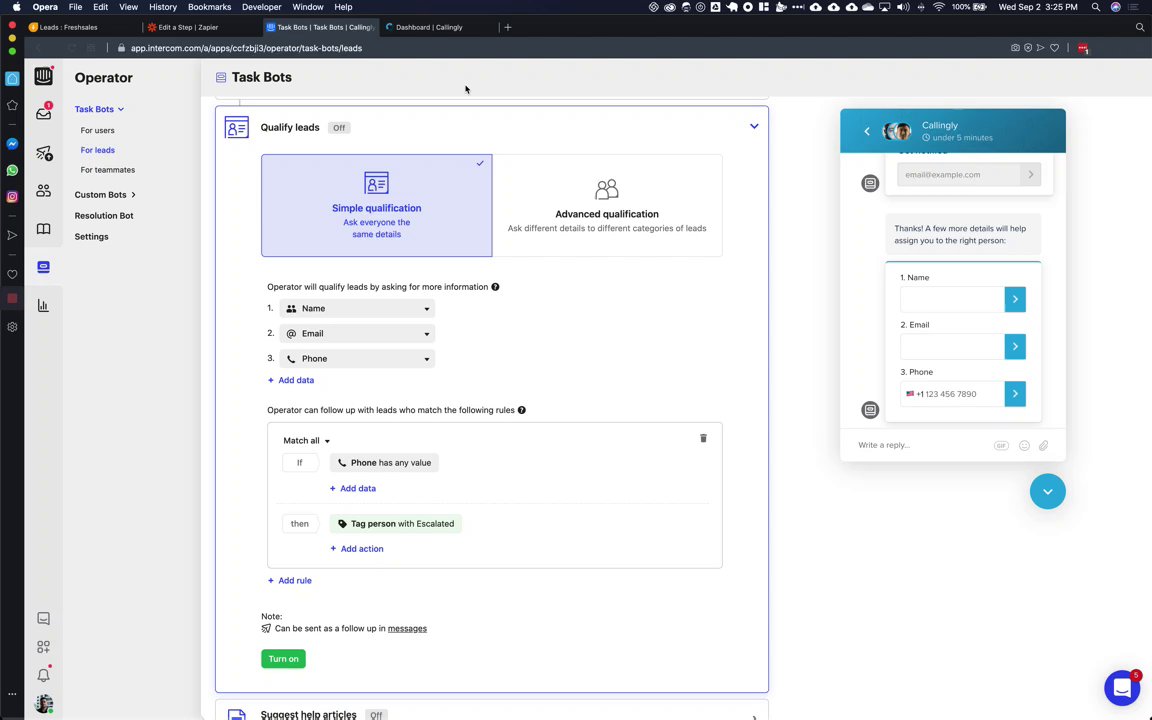Viewport: 1152px width, 720px height.
Task: Open the macOS Spotlight search icon
Action: click(x=1095, y=7)
